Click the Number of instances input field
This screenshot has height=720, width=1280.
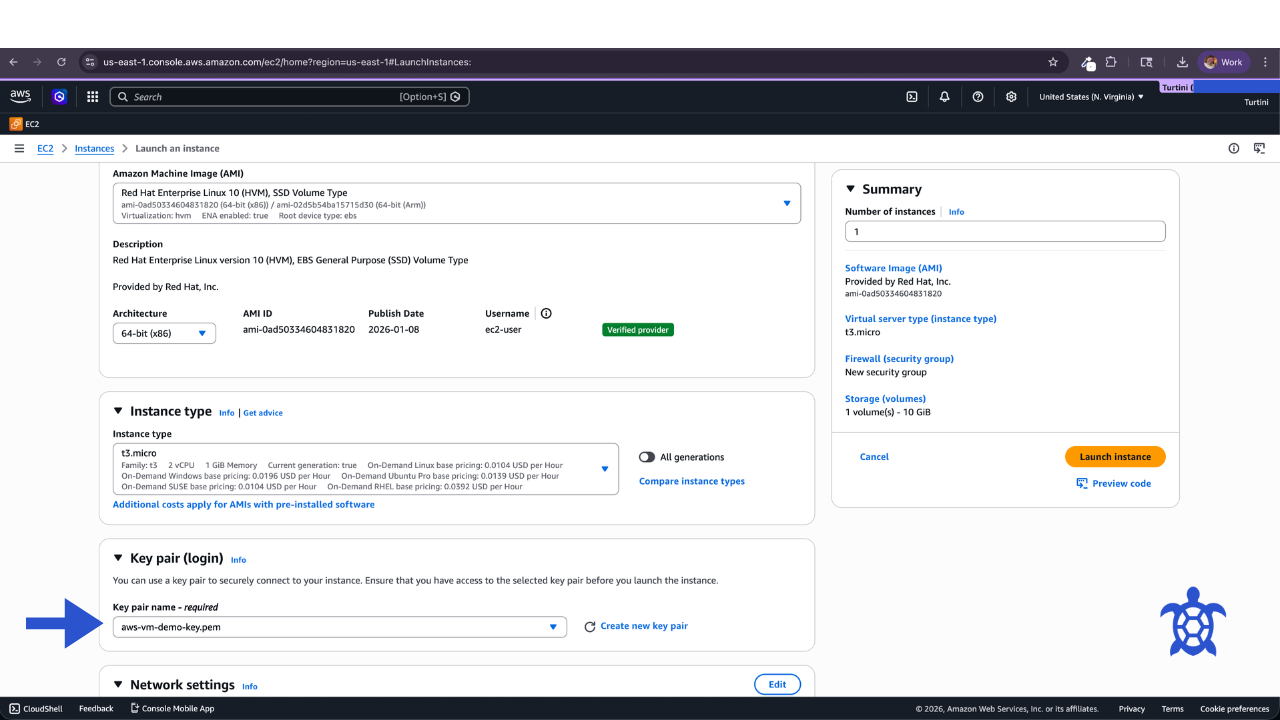coord(1005,231)
